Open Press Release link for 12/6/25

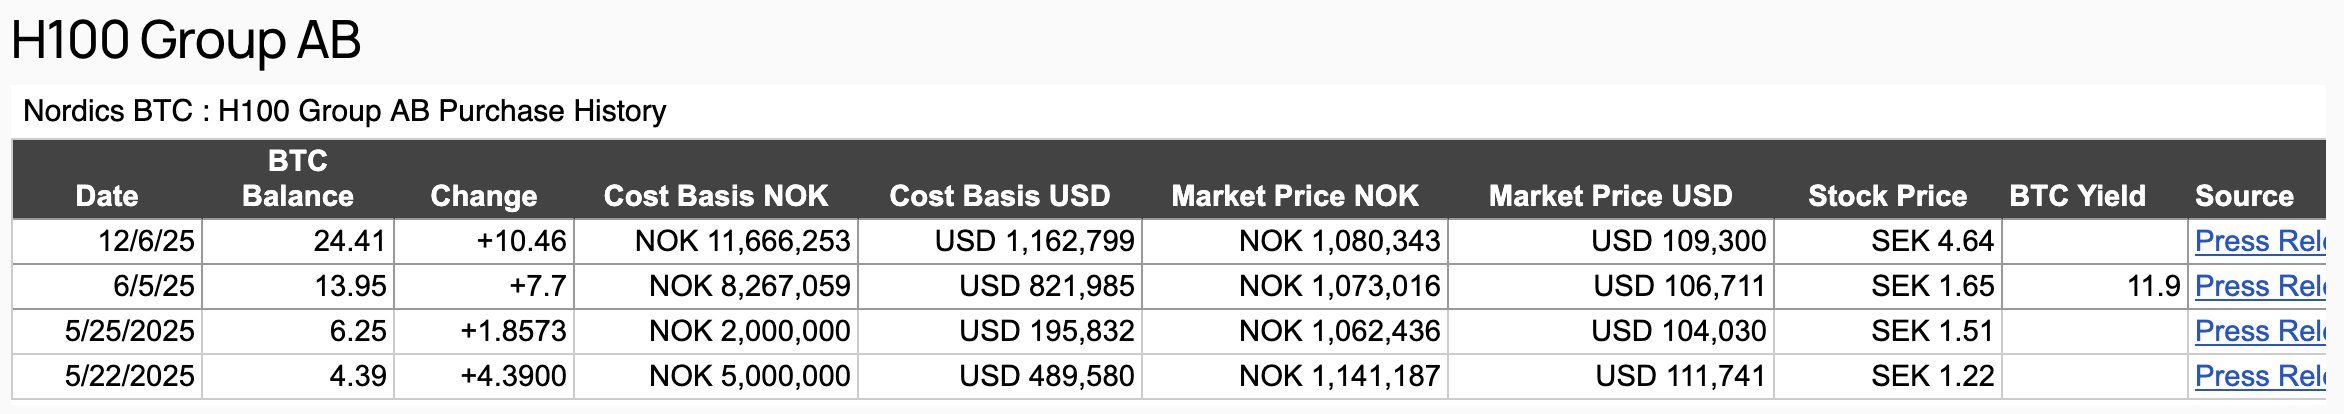[2260, 241]
